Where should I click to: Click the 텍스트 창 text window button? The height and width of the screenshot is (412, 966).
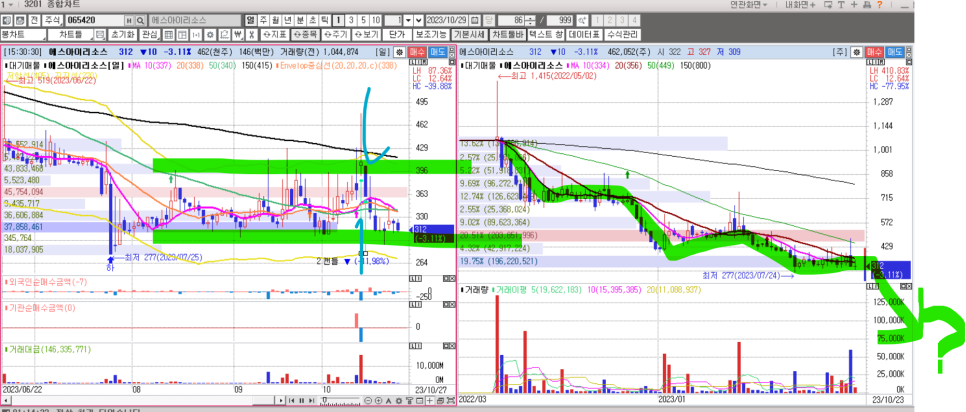tap(546, 34)
